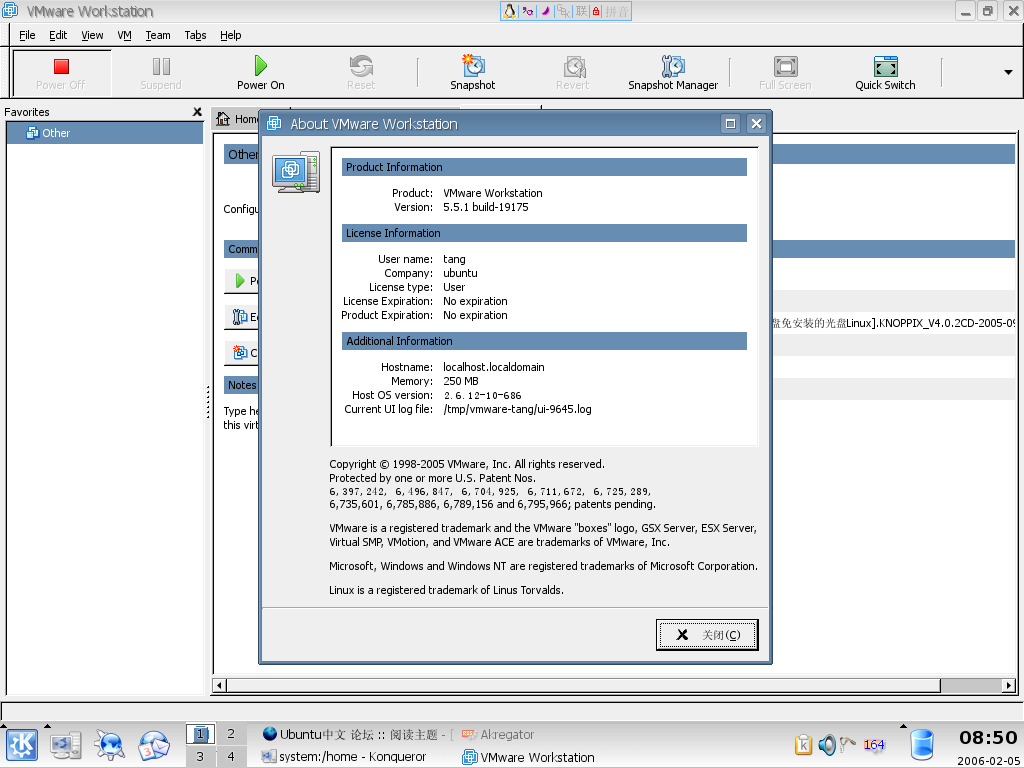Click the tray icon between speaker and 164

[848, 743]
